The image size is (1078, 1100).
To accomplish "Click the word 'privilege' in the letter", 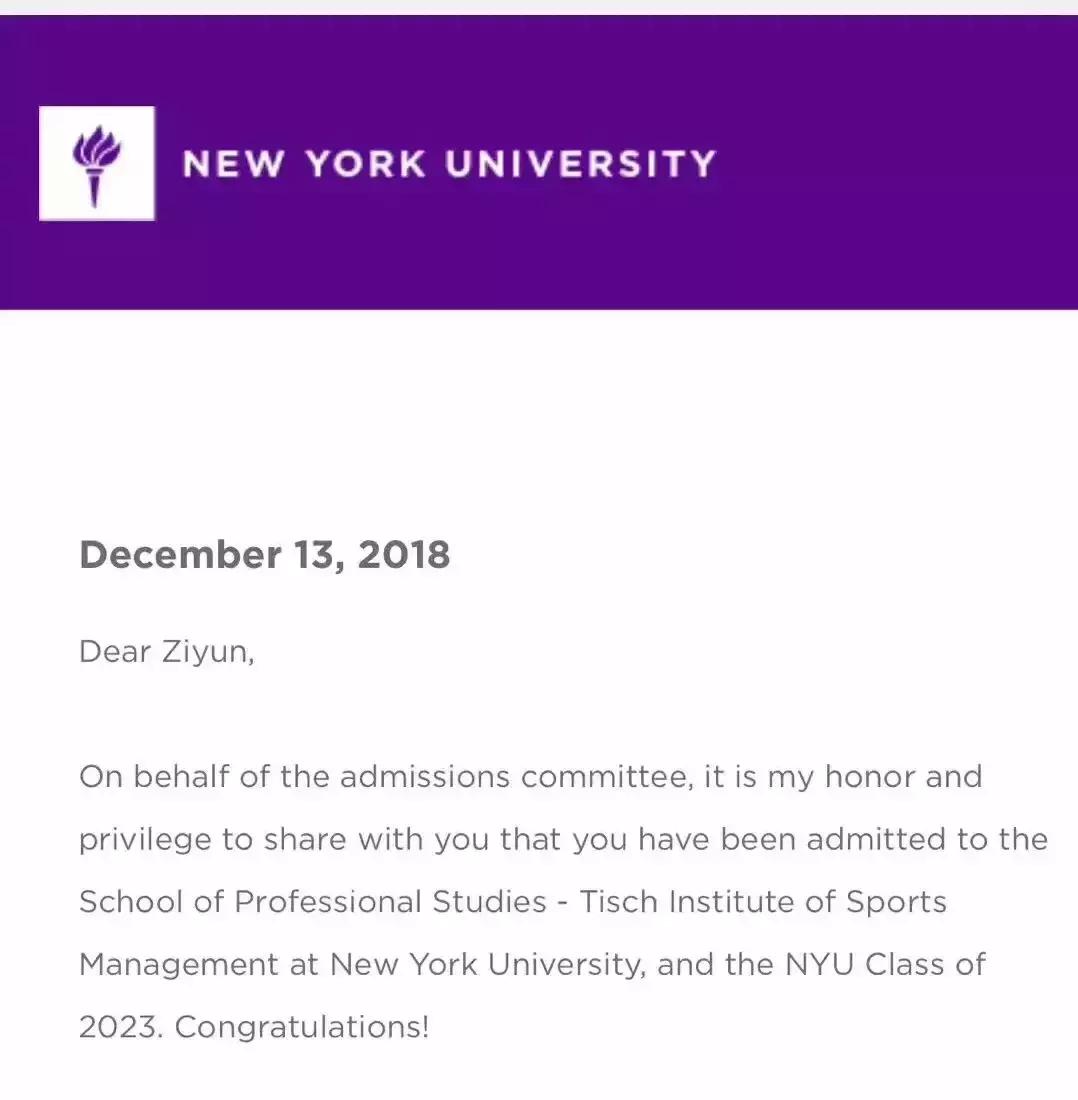I will 145,840.
